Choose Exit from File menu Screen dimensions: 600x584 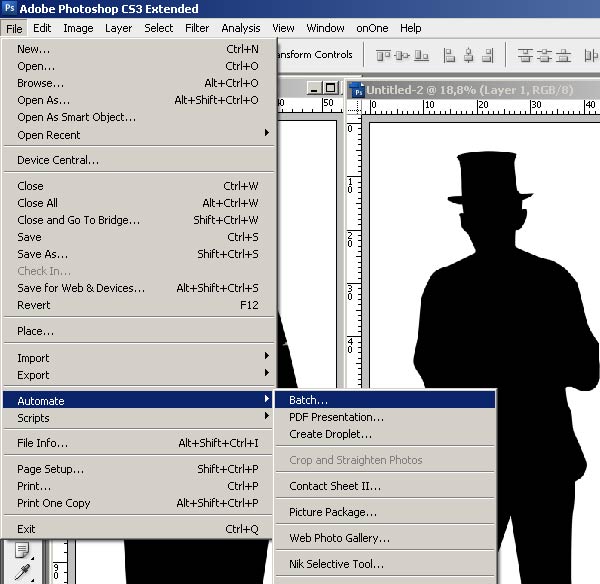(139, 529)
